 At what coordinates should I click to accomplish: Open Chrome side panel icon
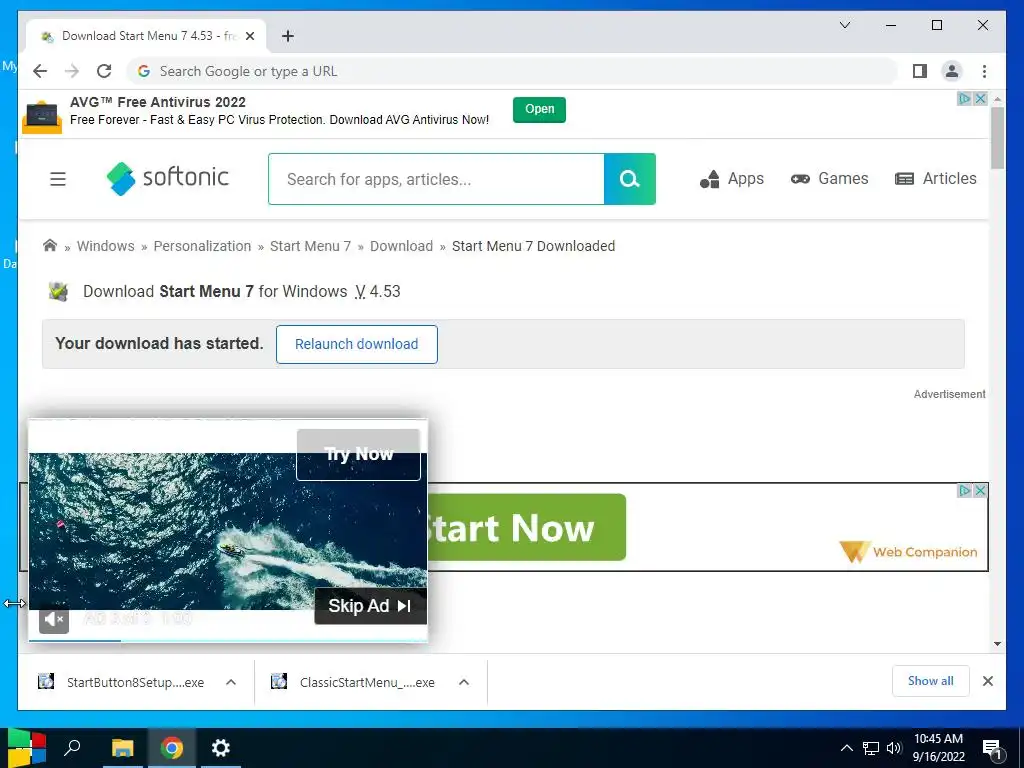coord(920,71)
